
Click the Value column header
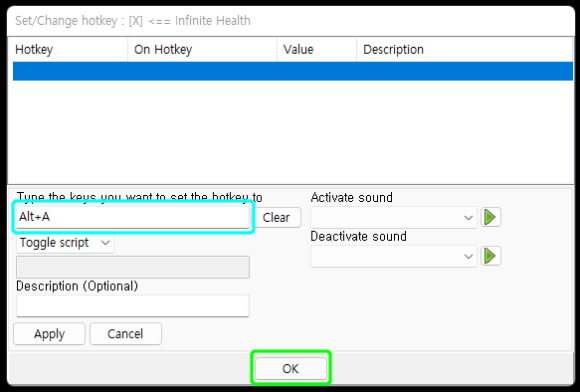(x=317, y=50)
